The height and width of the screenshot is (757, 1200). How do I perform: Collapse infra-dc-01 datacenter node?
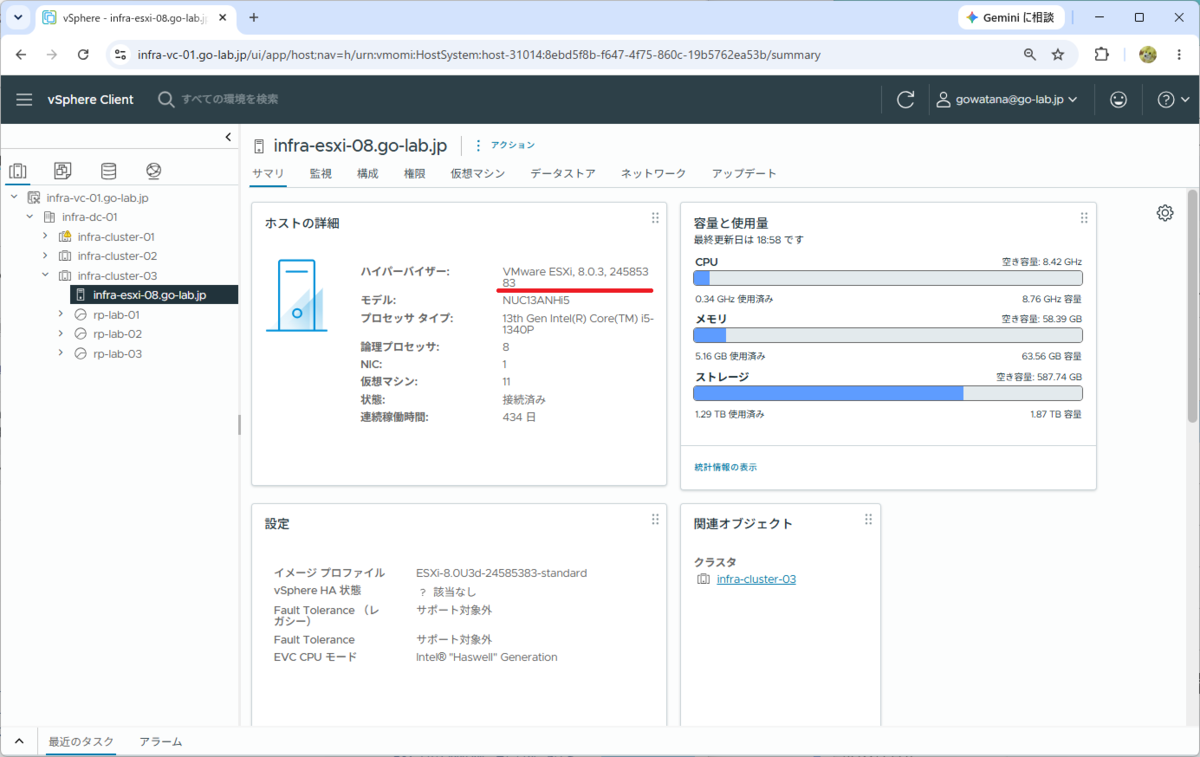click(30, 217)
